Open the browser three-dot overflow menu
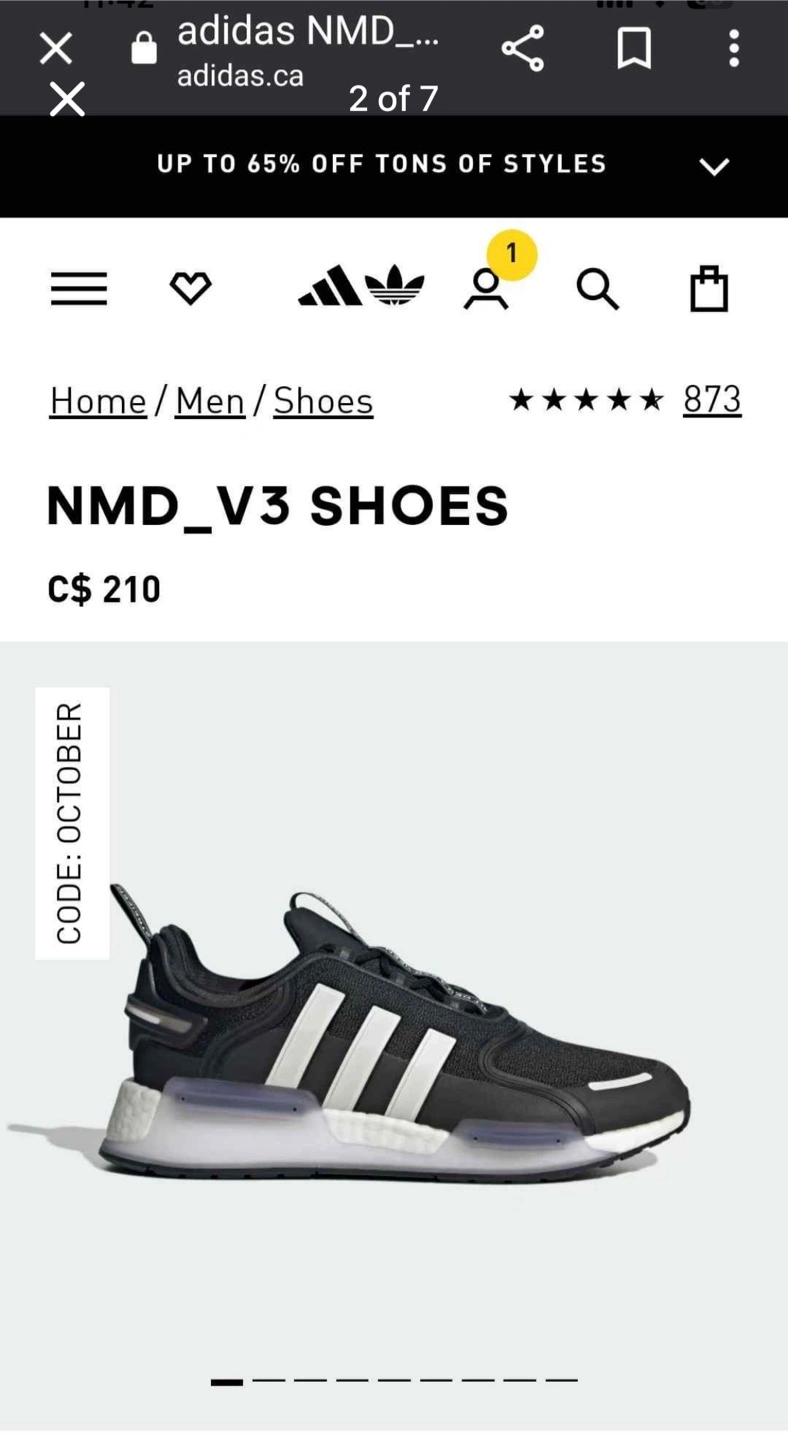The image size is (788, 1440). point(734,48)
